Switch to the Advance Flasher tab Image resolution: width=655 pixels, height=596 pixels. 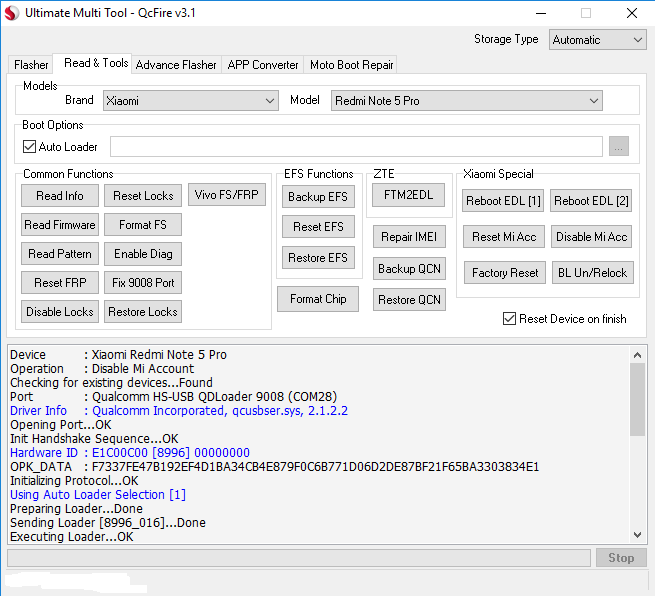[x=176, y=65]
